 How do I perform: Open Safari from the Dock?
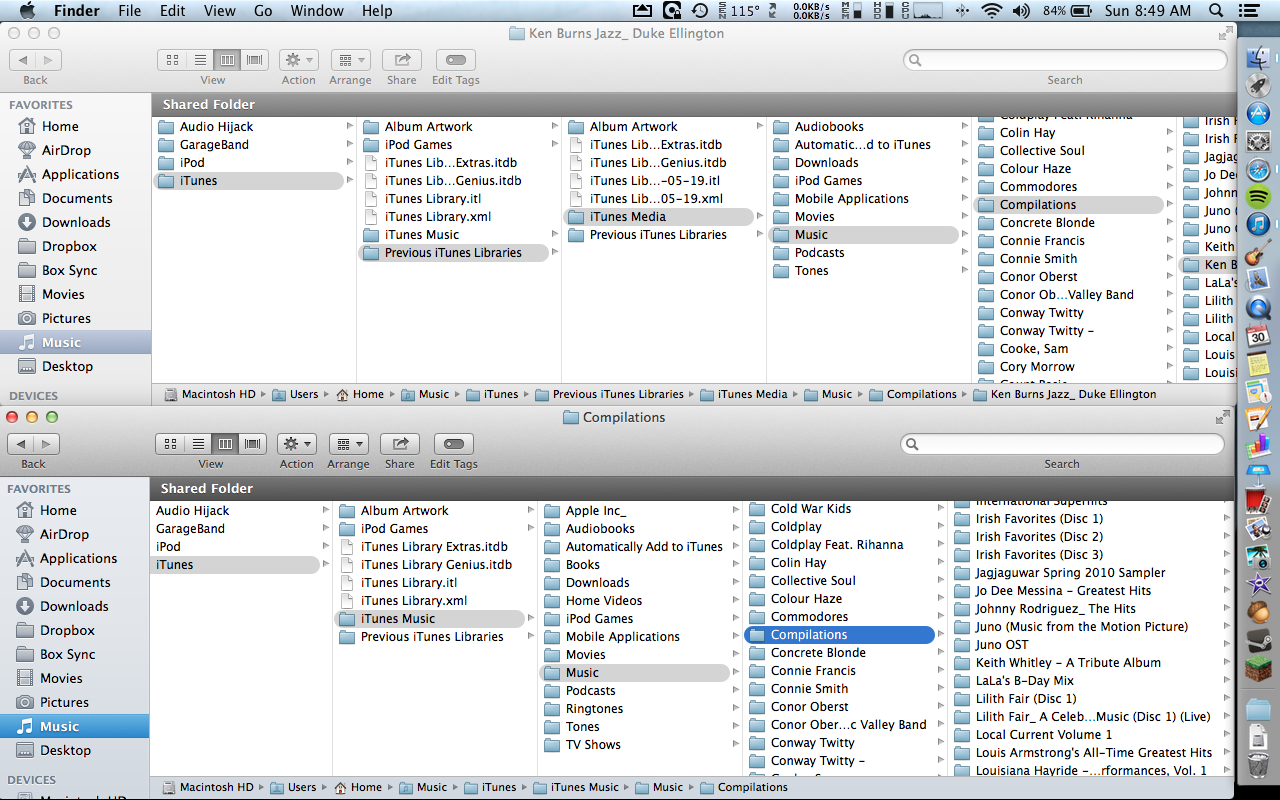[x=1258, y=170]
